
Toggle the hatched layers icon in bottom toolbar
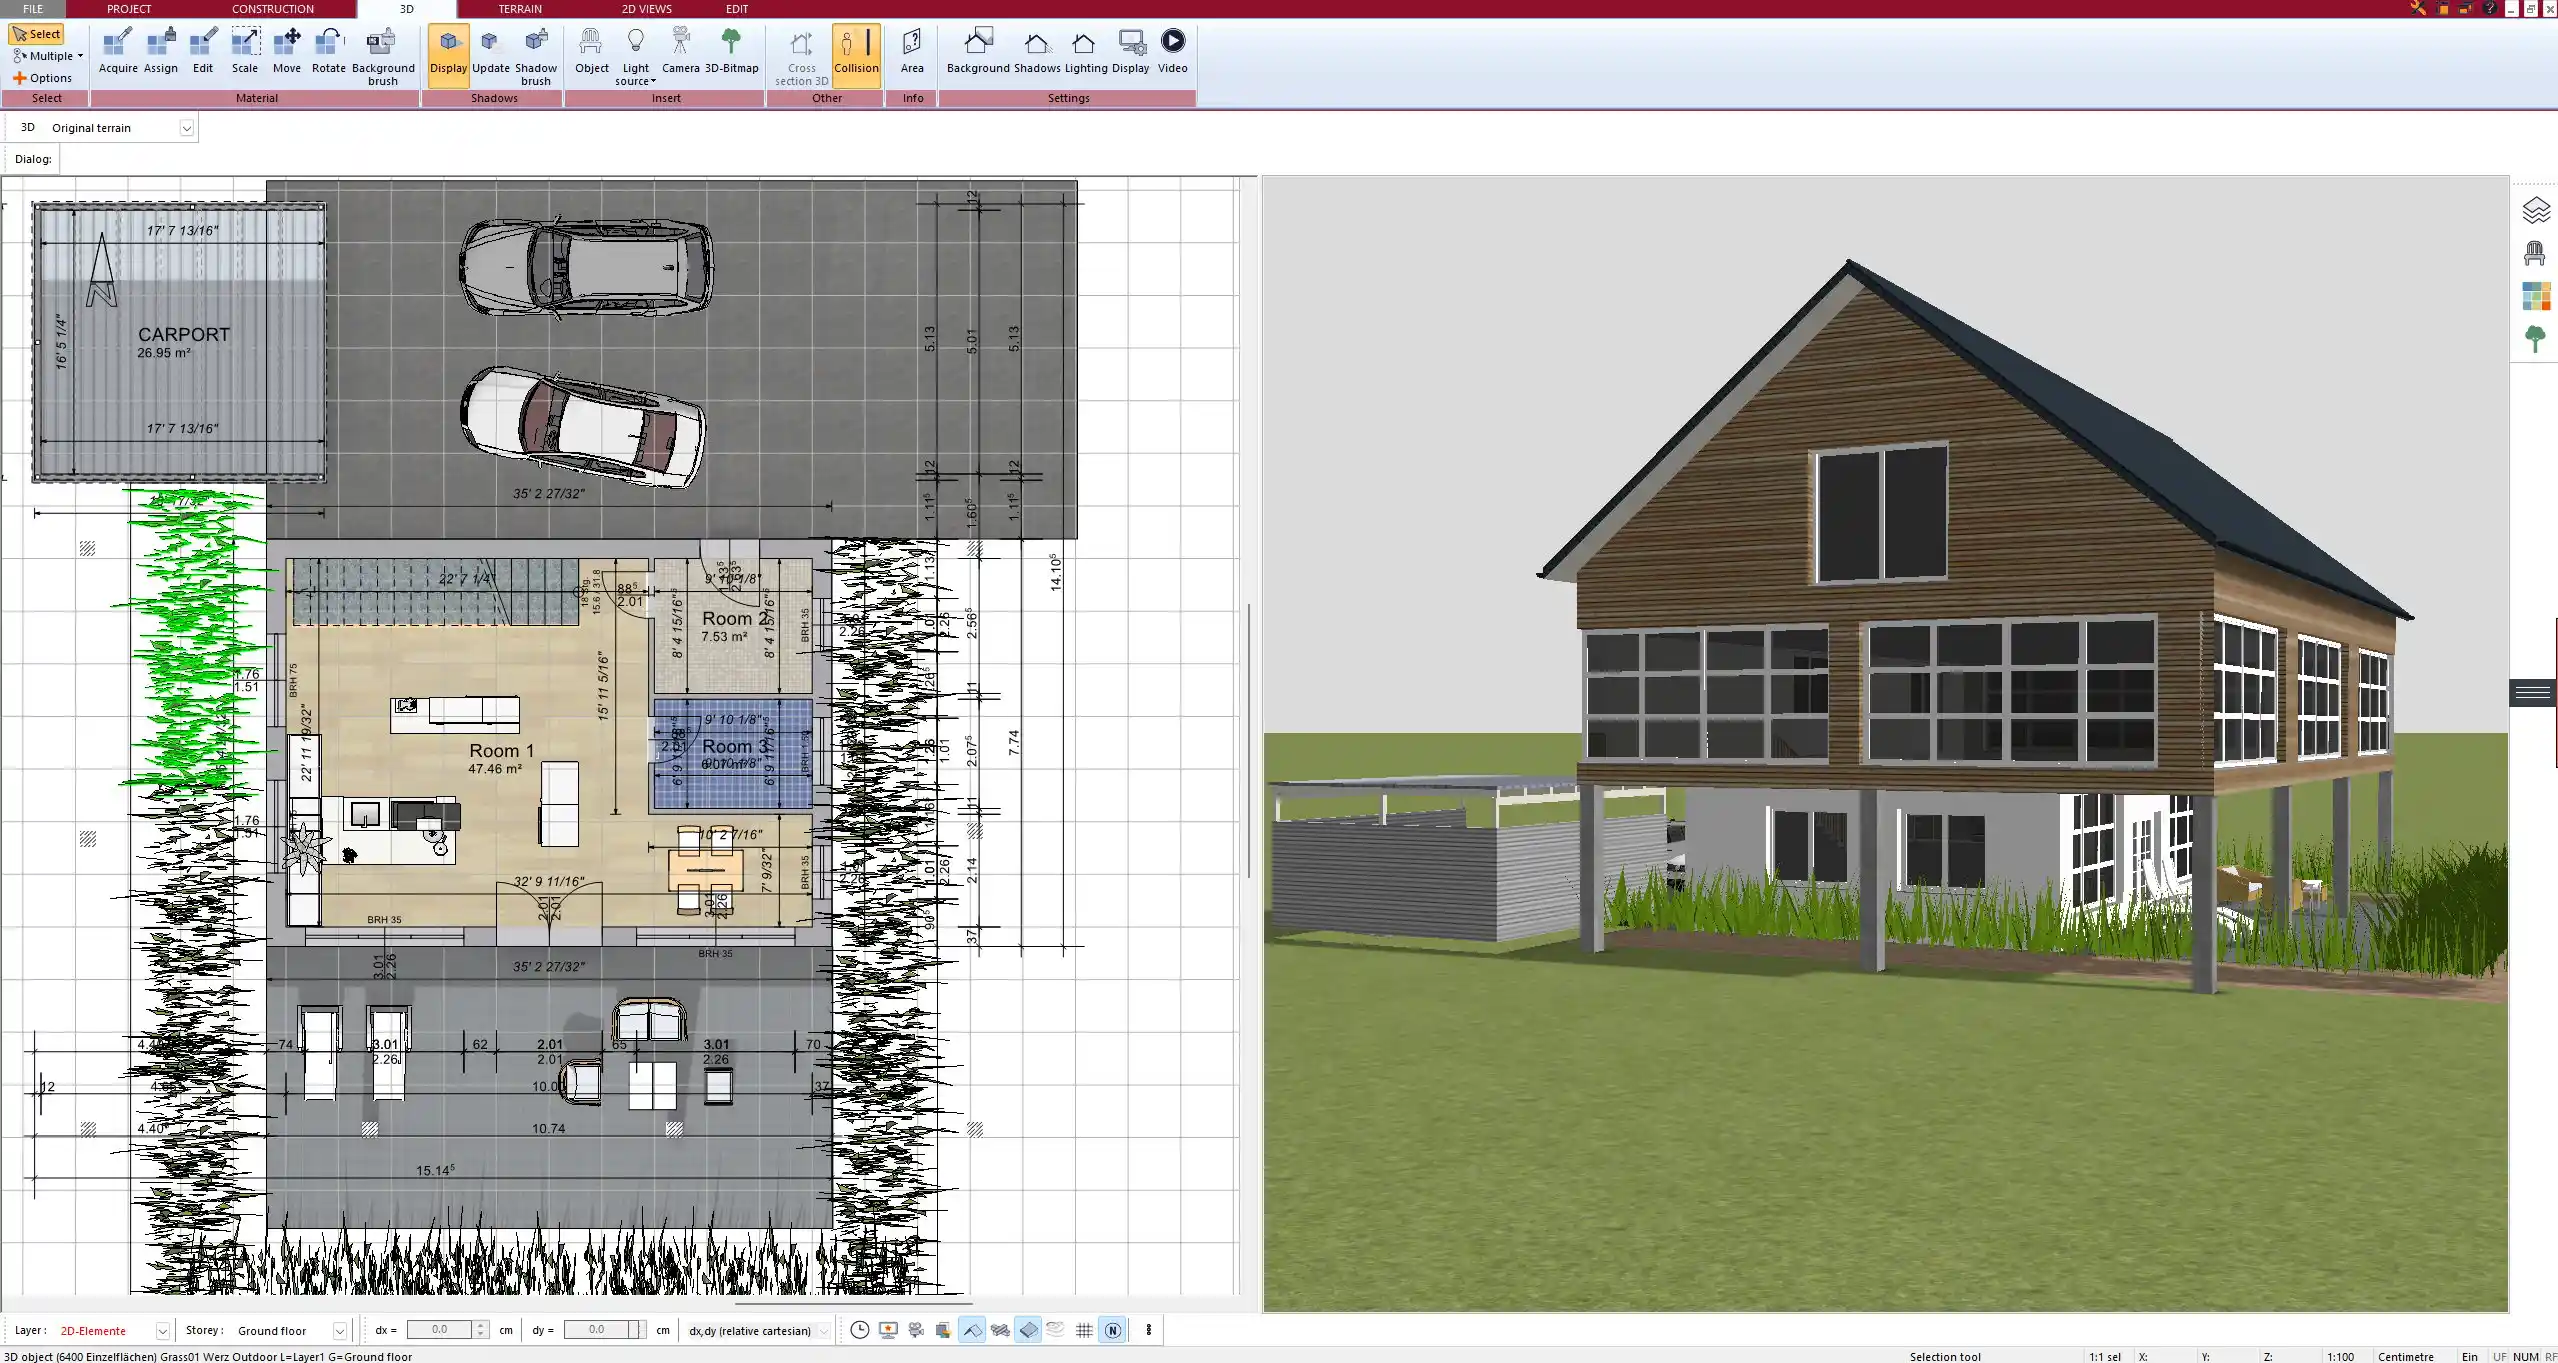1000,1330
